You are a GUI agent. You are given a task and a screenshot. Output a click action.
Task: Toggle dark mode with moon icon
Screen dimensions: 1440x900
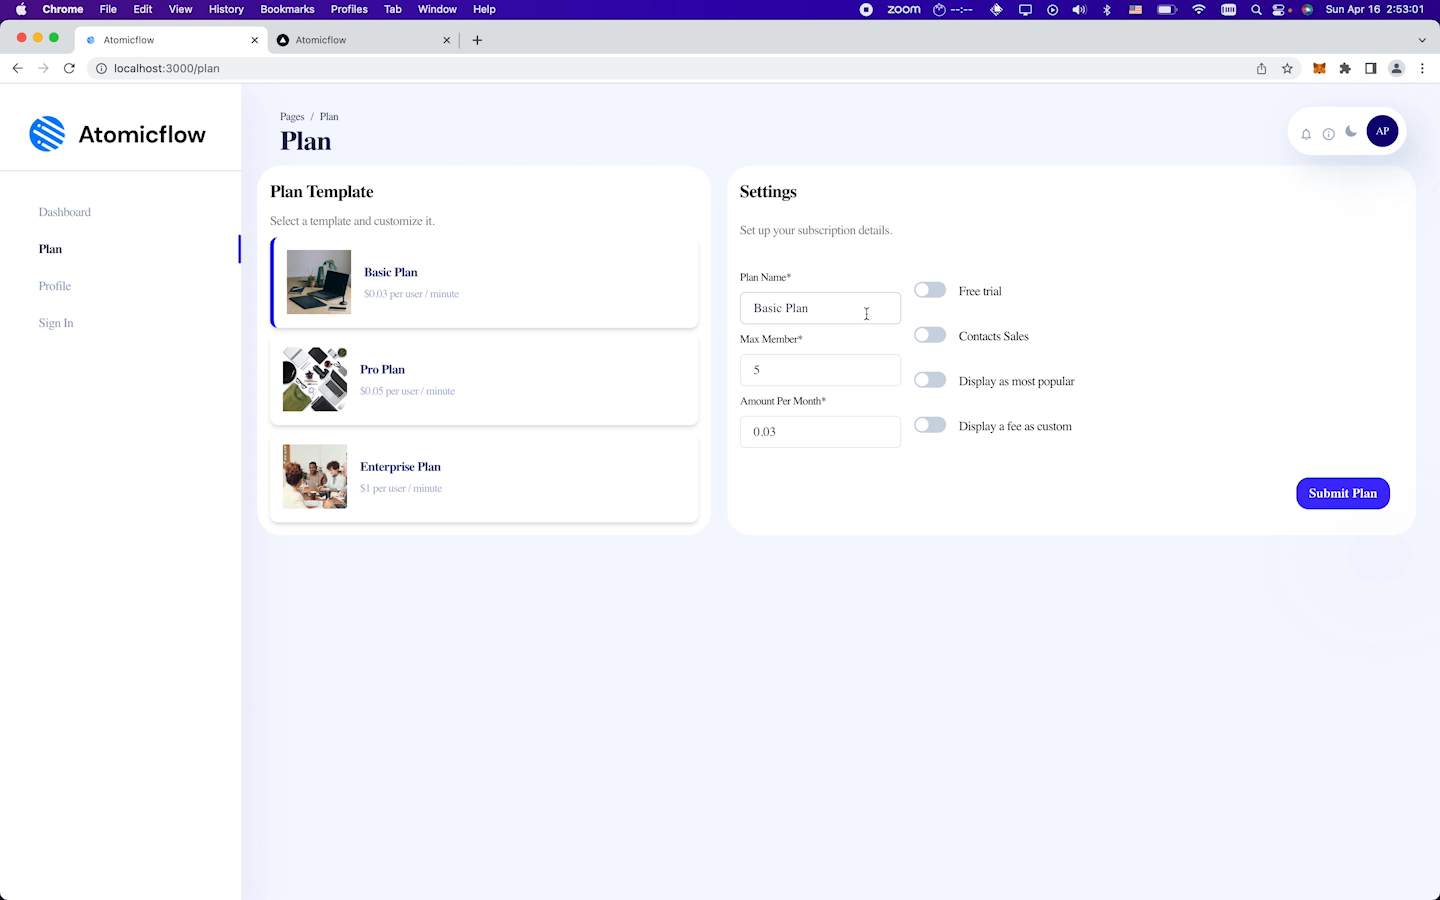coord(1351,132)
